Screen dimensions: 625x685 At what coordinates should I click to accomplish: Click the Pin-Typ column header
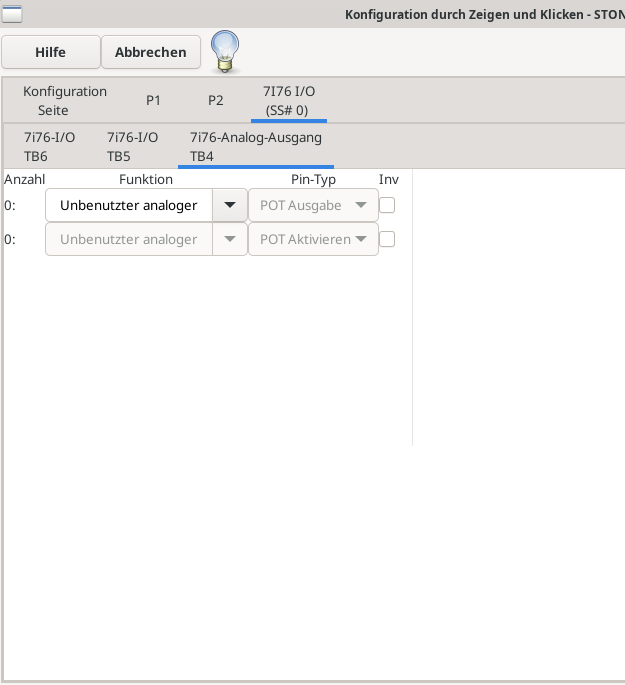point(313,180)
